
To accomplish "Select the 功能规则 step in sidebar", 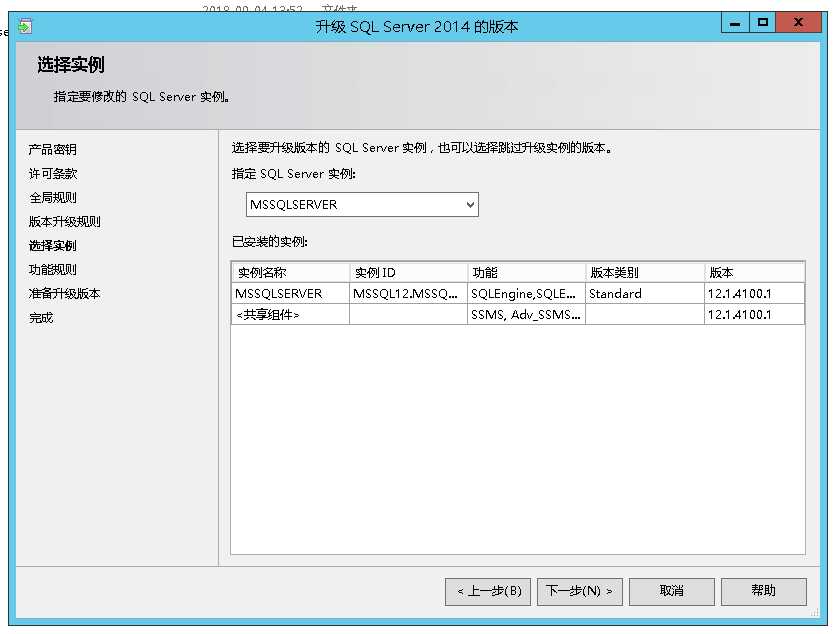I will coord(53,270).
